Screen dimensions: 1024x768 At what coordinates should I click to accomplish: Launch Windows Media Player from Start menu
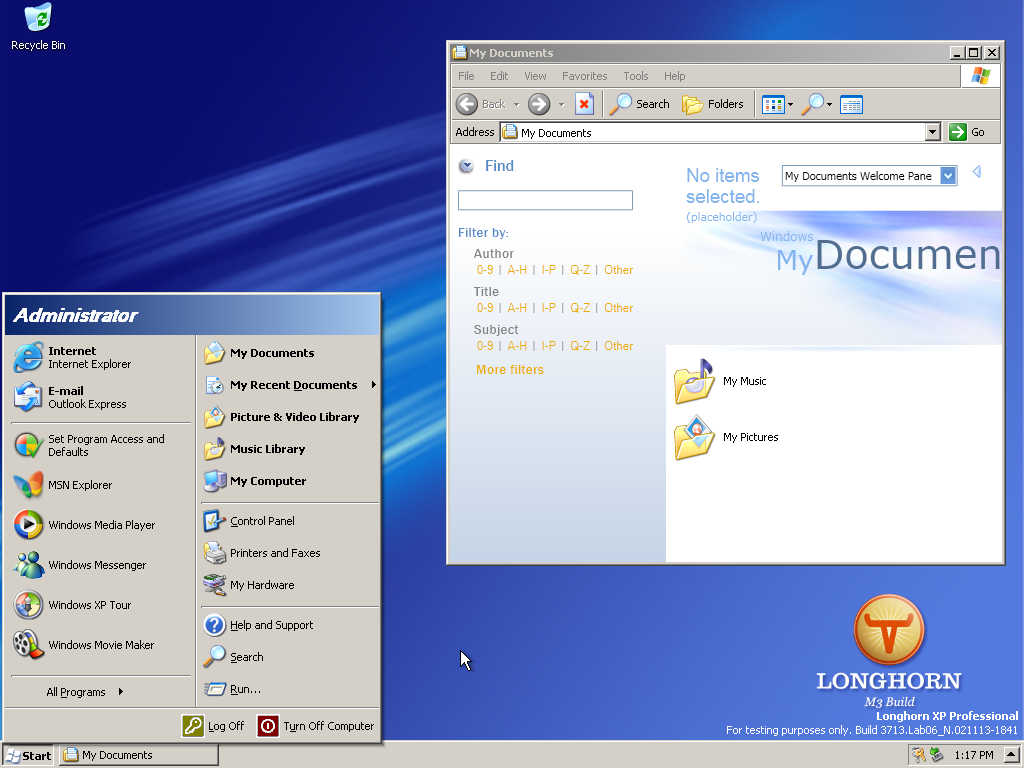click(100, 525)
